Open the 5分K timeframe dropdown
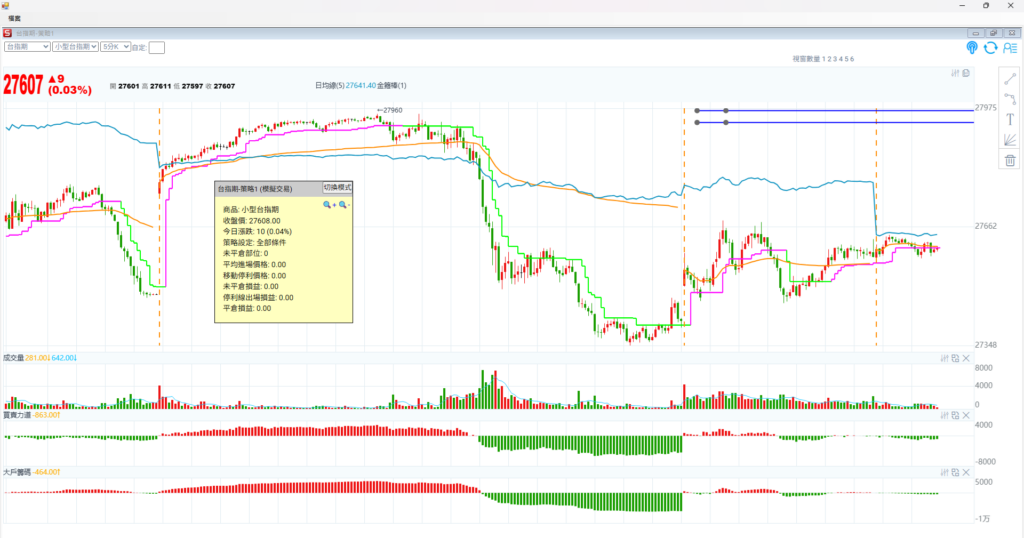The height and width of the screenshot is (538, 1024). coord(116,46)
